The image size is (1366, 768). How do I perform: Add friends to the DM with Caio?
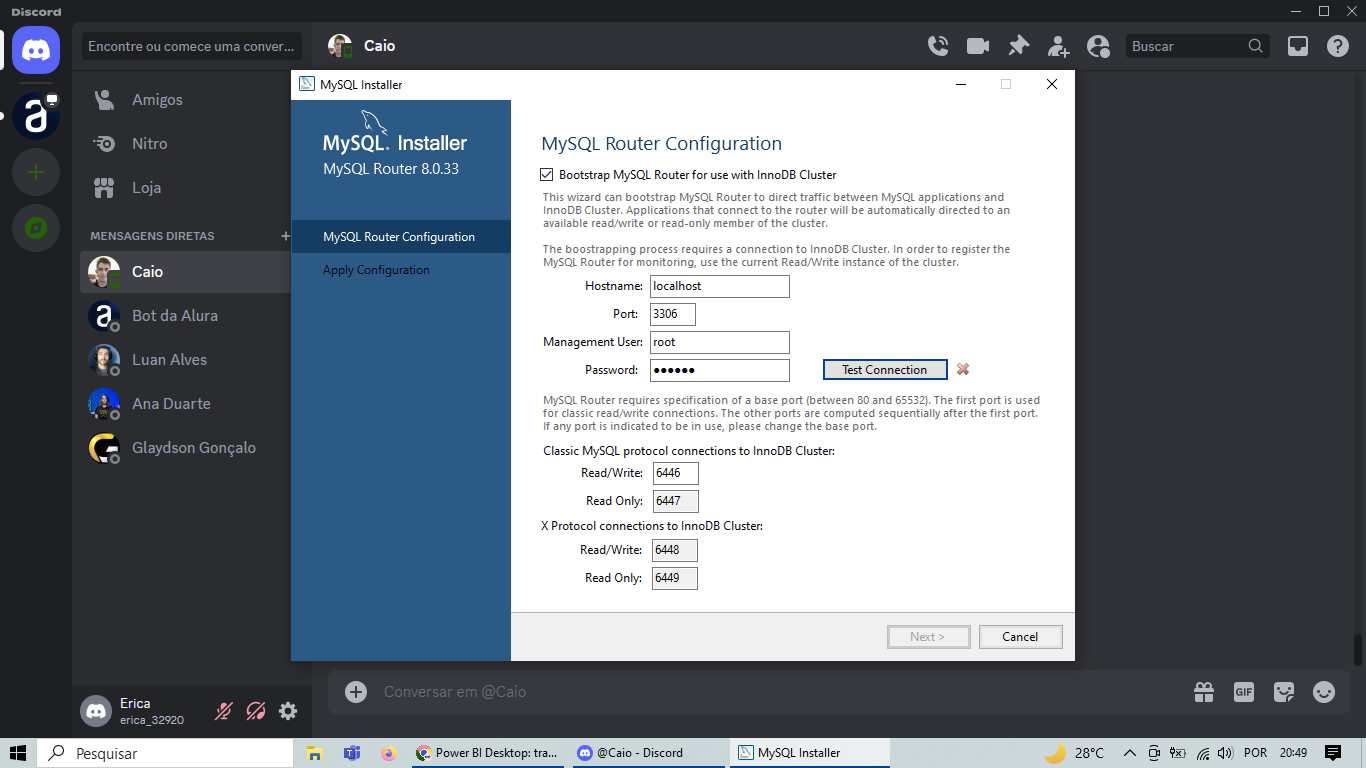[1058, 46]
